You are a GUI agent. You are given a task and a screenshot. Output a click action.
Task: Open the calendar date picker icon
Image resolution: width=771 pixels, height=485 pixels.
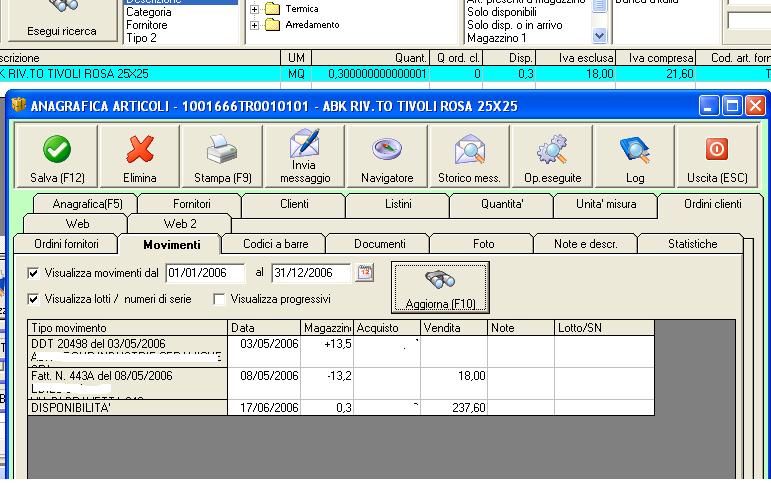(x=364, y=273)
